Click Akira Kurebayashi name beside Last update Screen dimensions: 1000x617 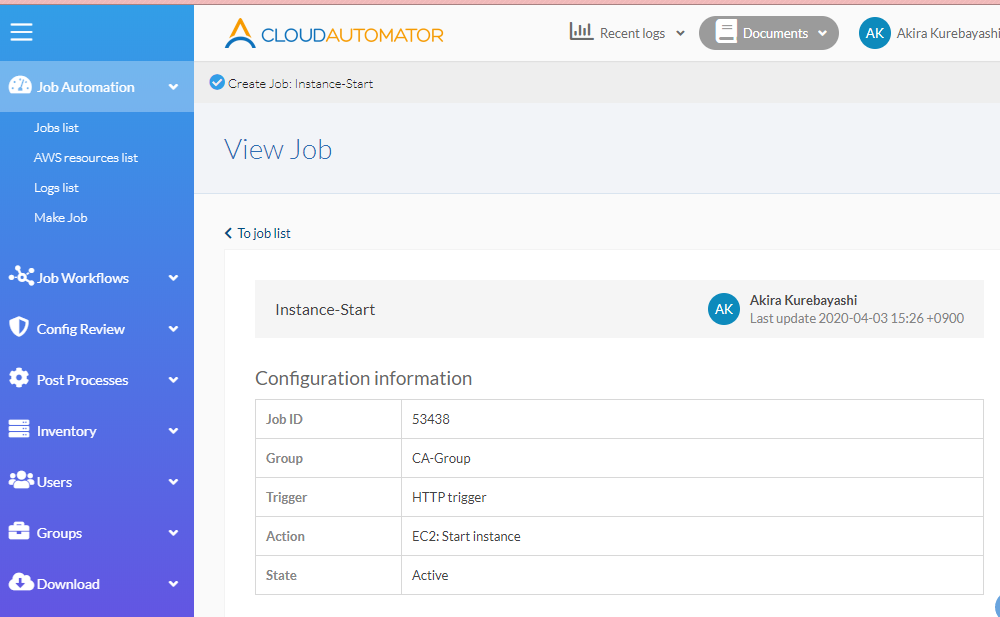(x=804, y=300)
